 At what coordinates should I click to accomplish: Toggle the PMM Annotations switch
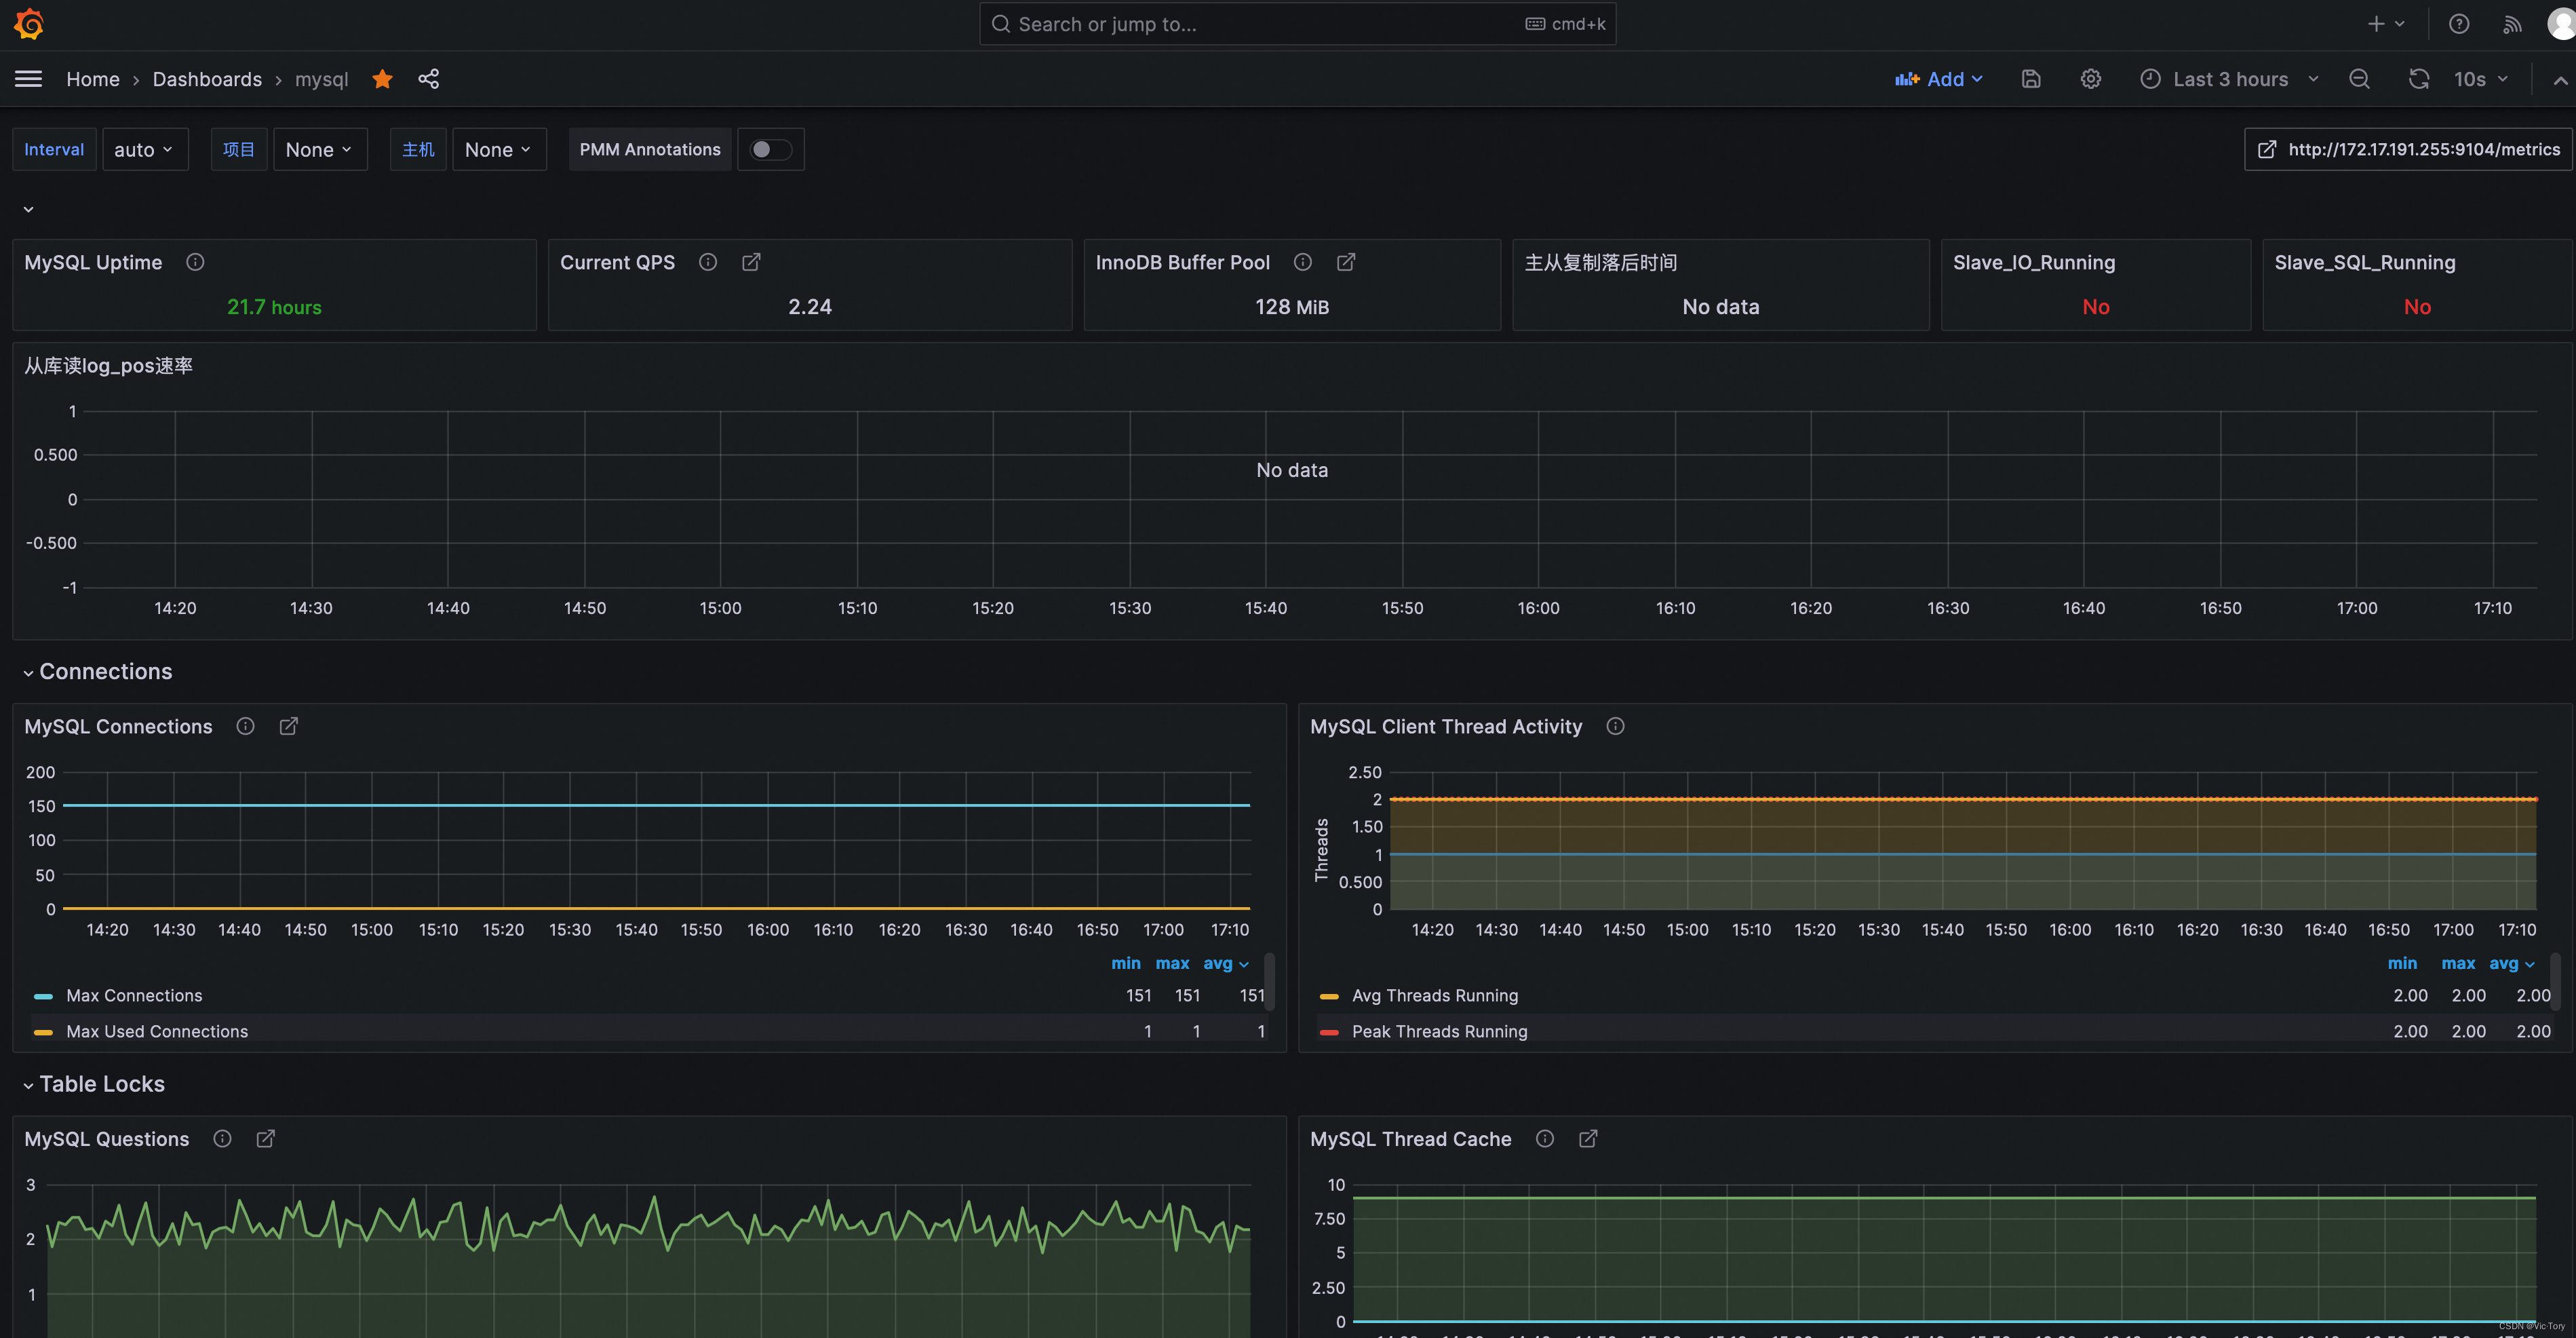[x=771, y=149]
